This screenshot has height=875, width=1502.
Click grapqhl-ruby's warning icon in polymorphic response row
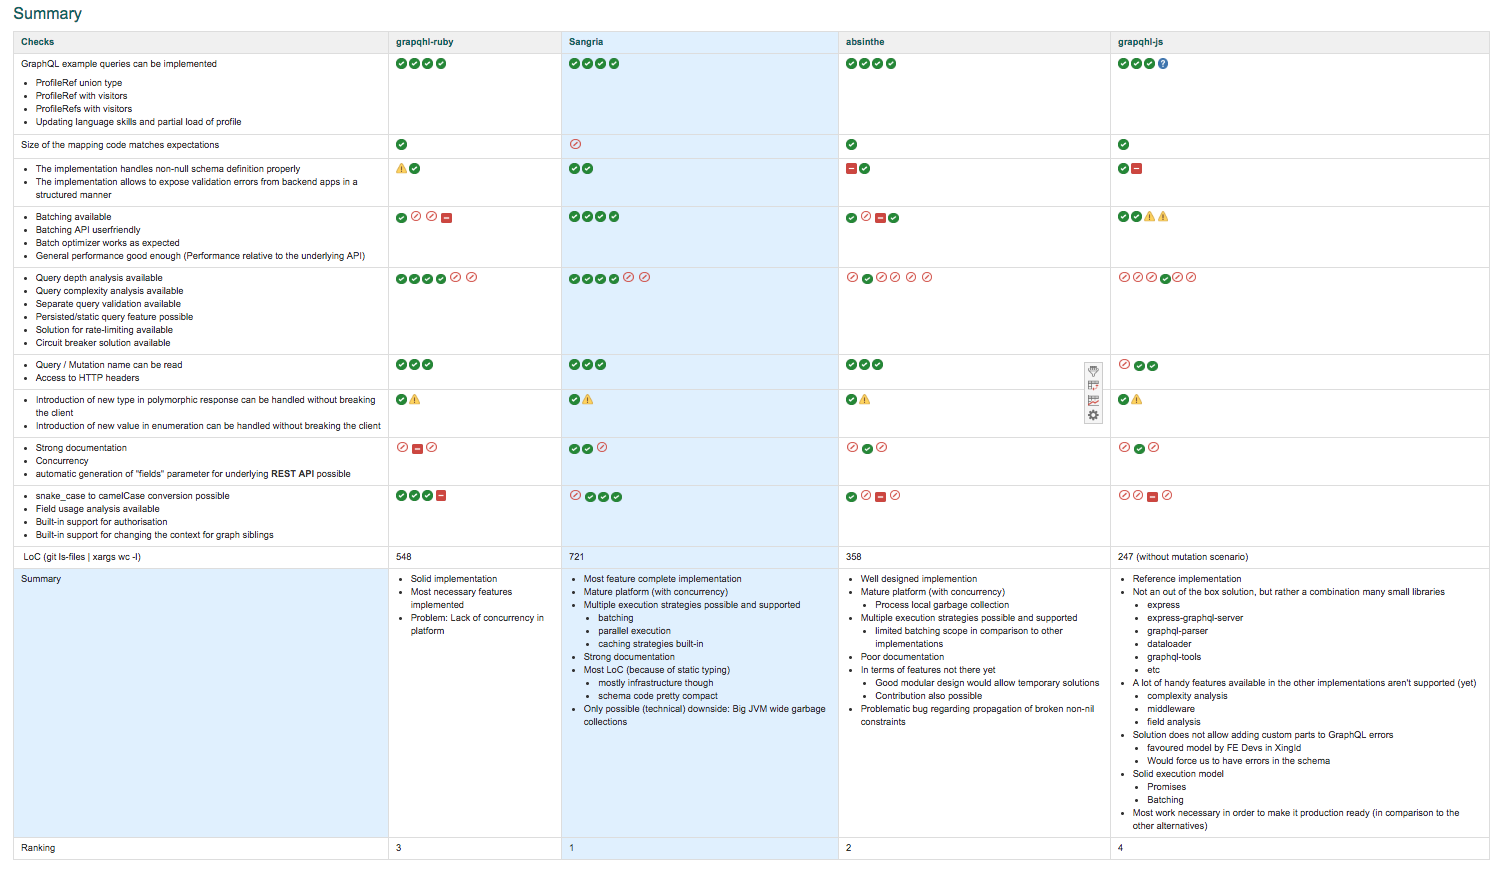415,399
